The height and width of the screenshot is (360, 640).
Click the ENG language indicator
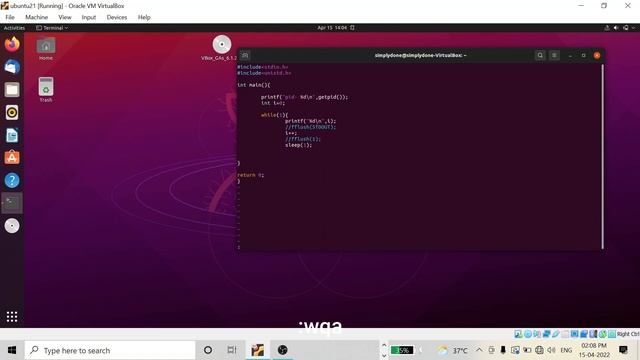click(x=566, y=350)
